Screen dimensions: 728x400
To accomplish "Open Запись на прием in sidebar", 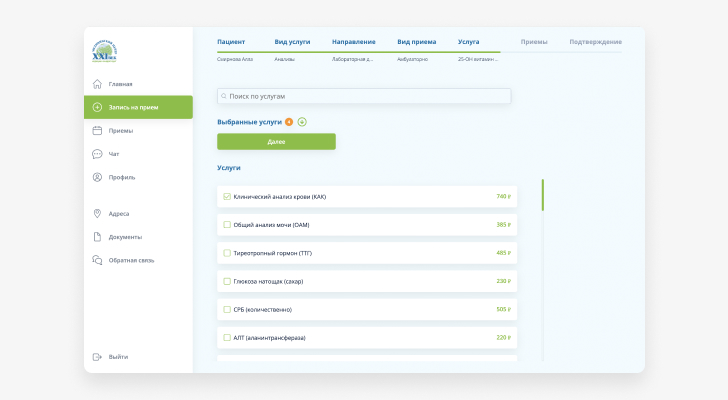I will click(138, 107).
